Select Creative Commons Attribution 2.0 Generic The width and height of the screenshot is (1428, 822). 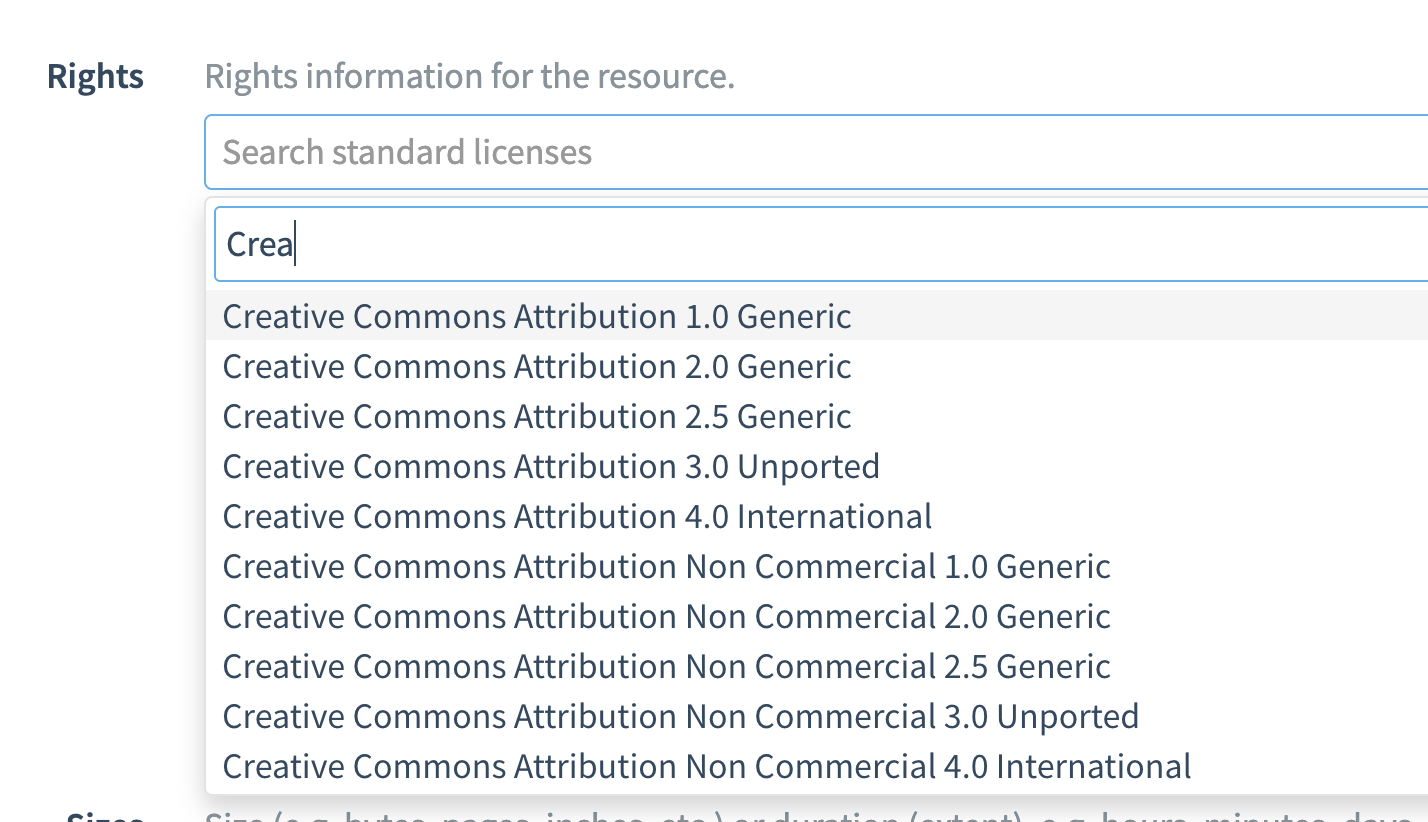point(536,365)
